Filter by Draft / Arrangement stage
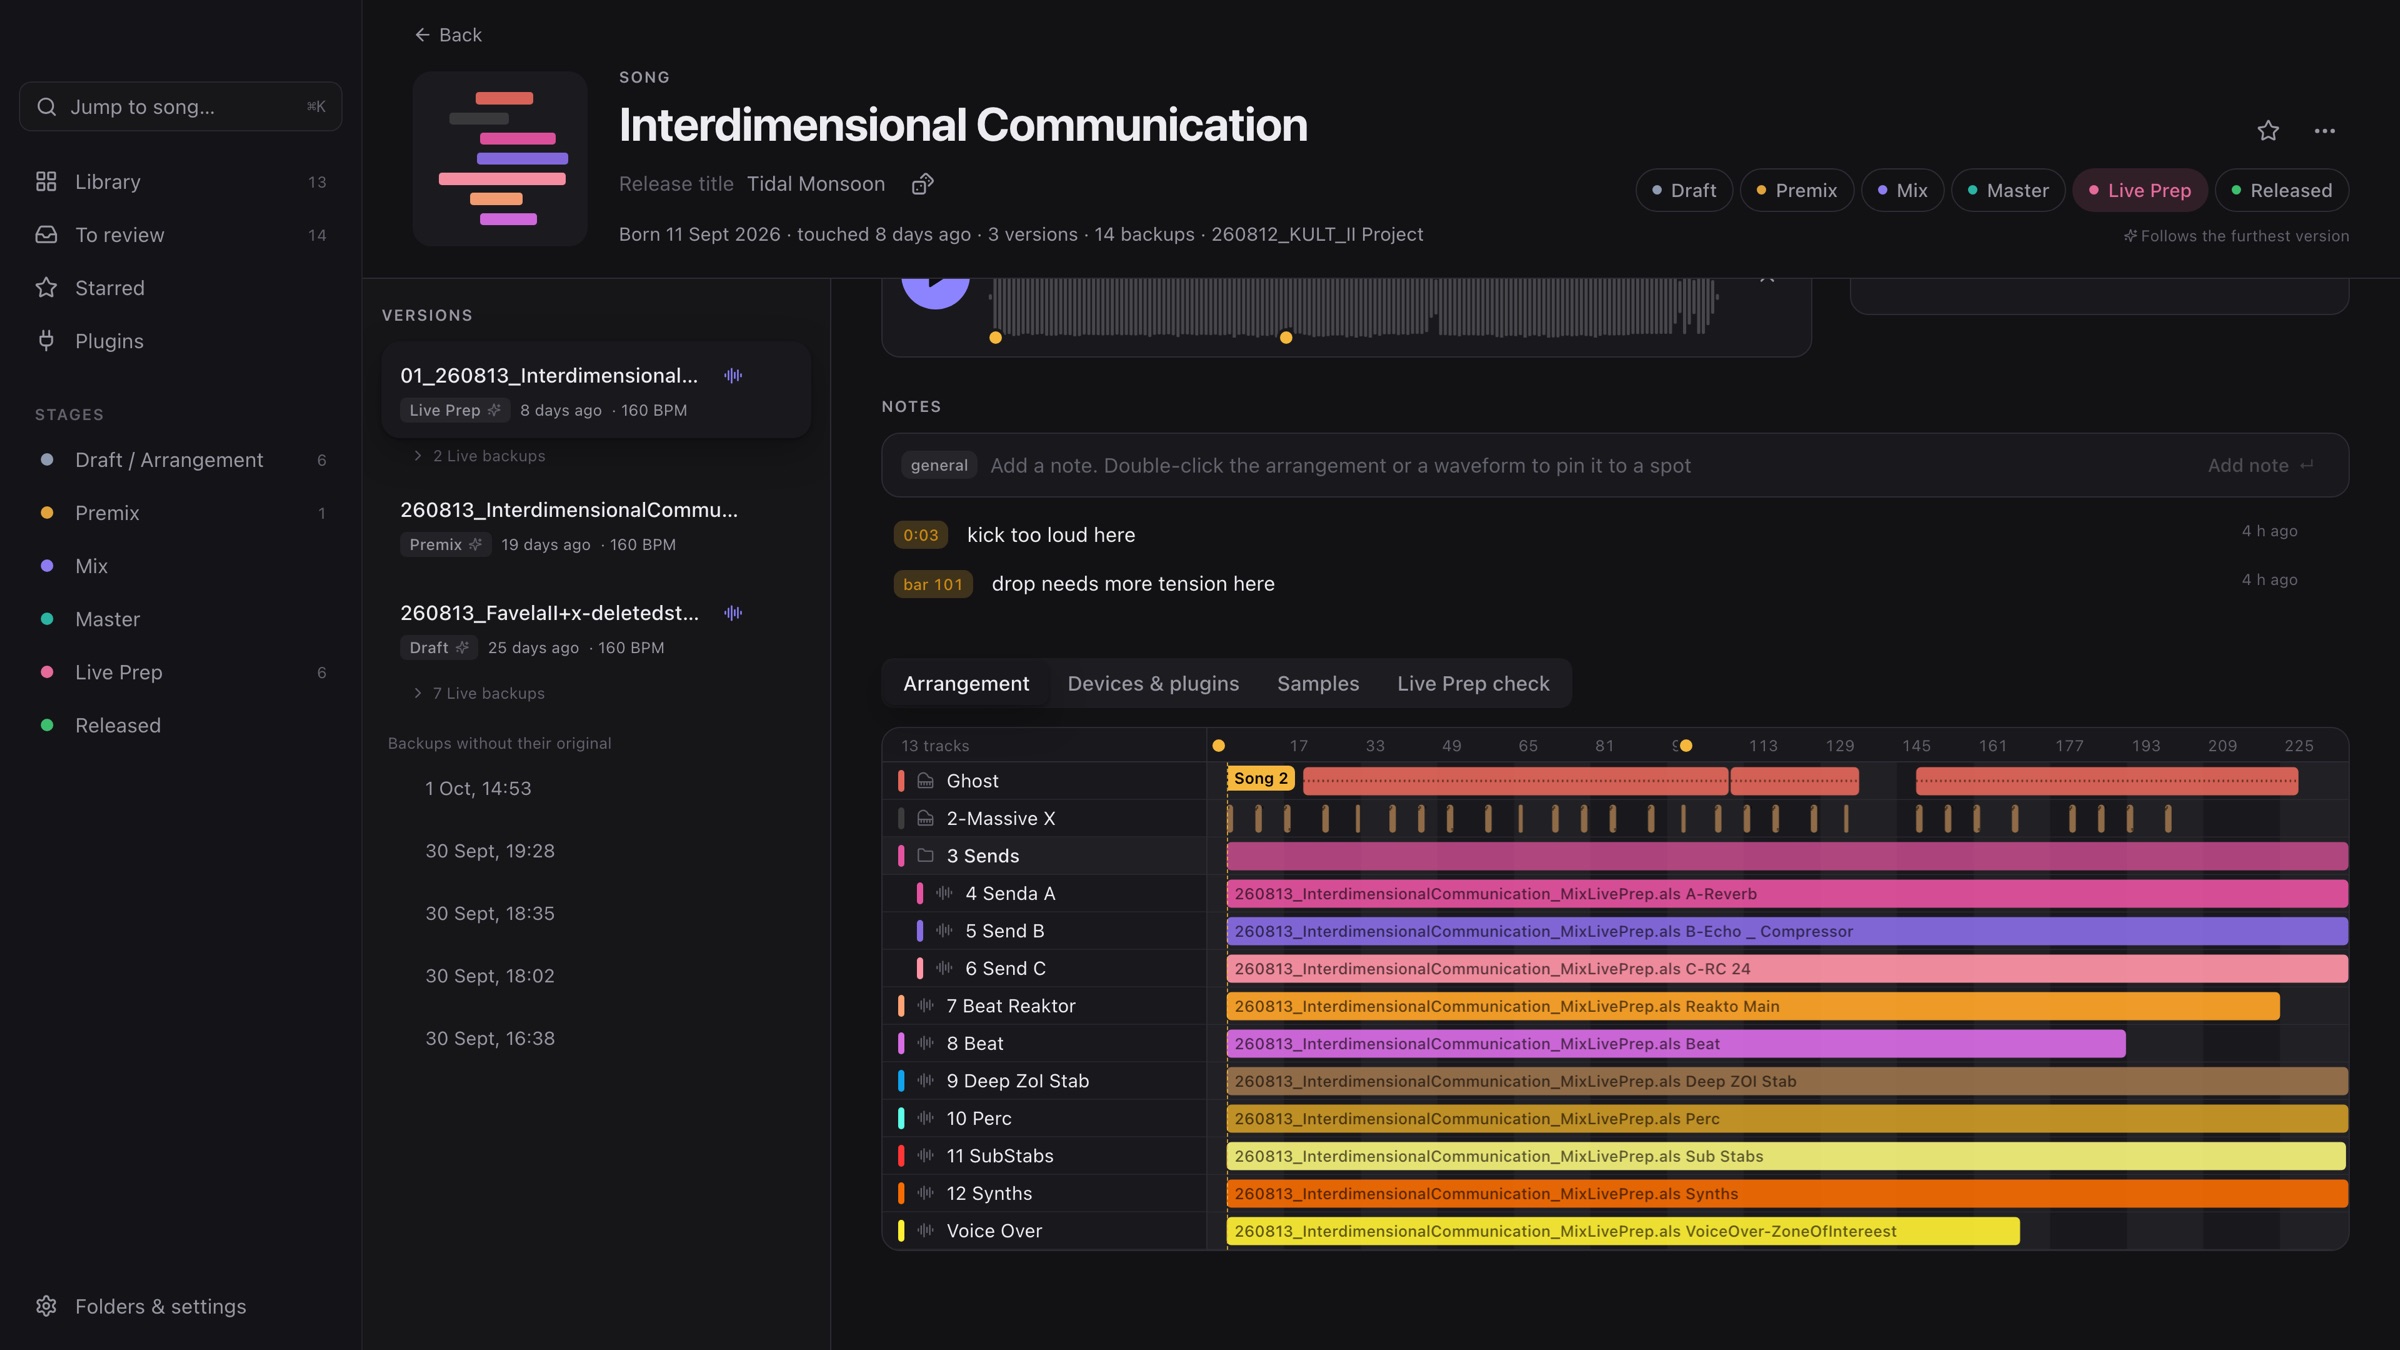This screenshot has height=1350, width=2400. pyautogui.click(x=181, y=460)
